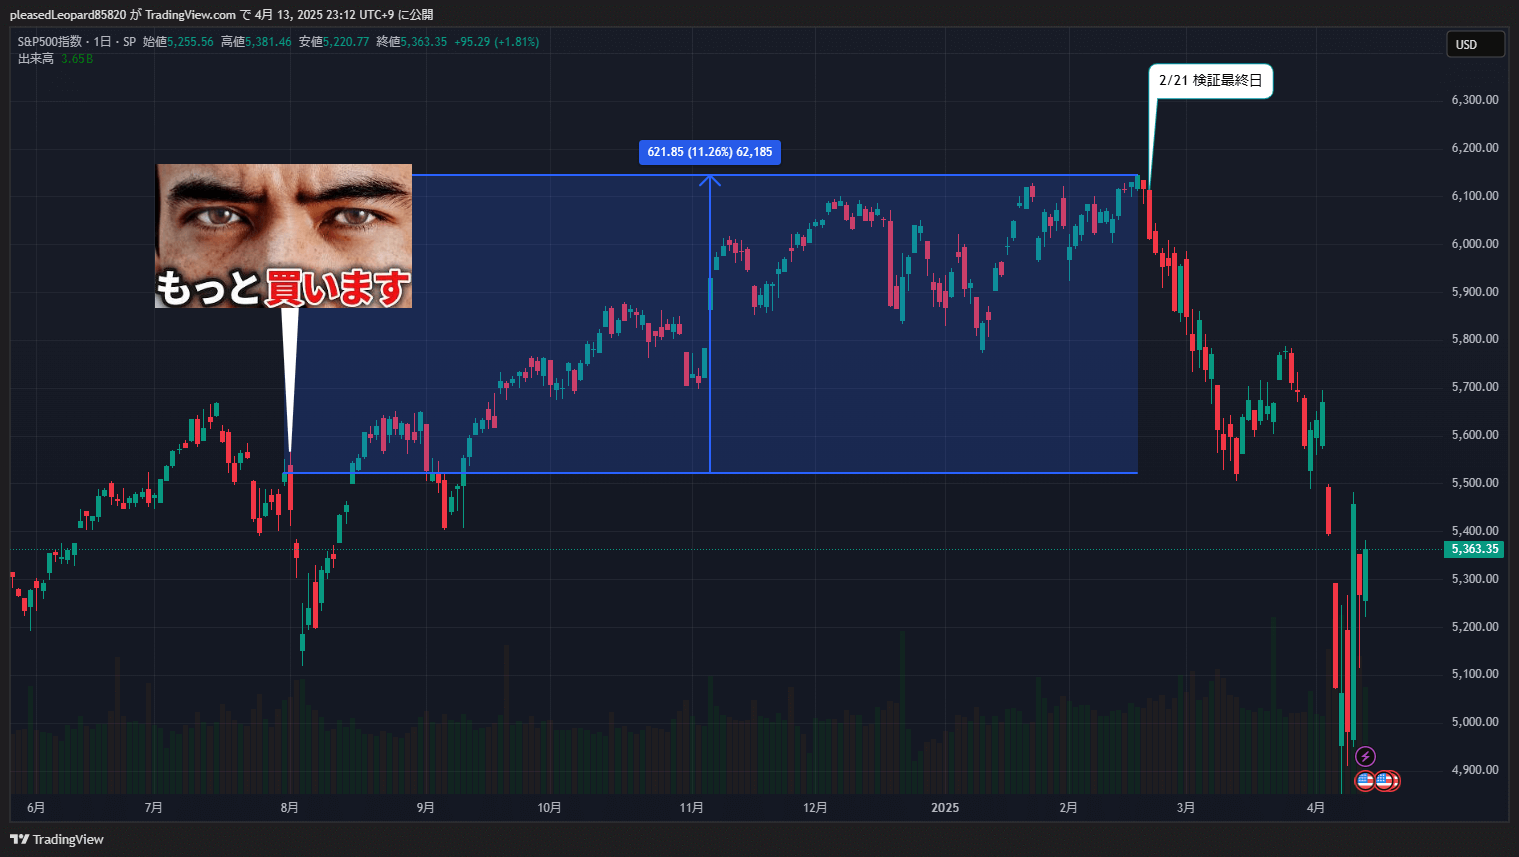The height and width of the screenshot is (857, 1519).
Task: Click the middle US flag event icon
Action: click(x=1383, y=781)
